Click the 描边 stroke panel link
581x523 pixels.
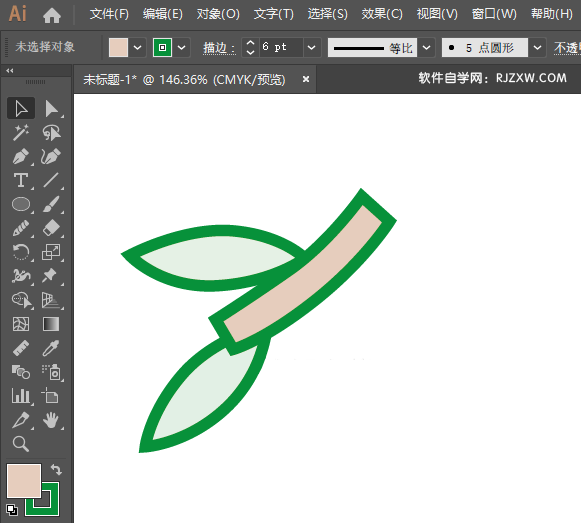click(219, 48)
